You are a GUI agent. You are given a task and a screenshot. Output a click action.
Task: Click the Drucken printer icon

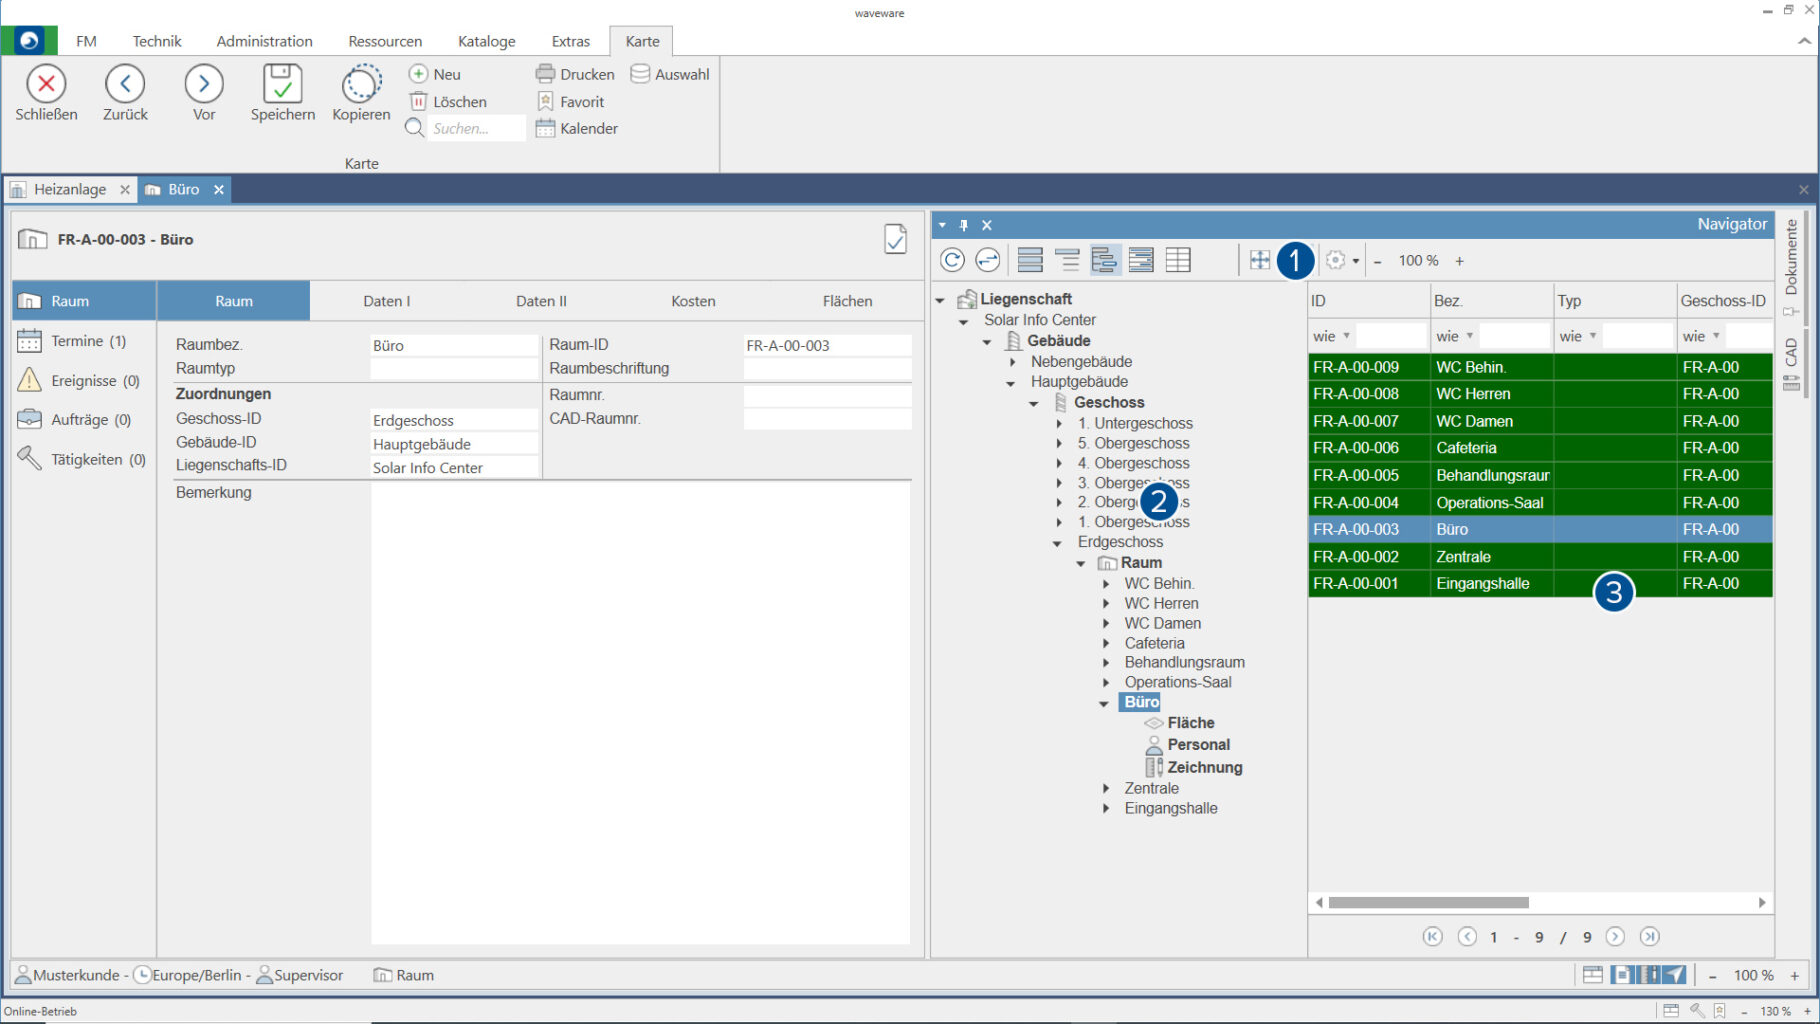click(545, 74)
